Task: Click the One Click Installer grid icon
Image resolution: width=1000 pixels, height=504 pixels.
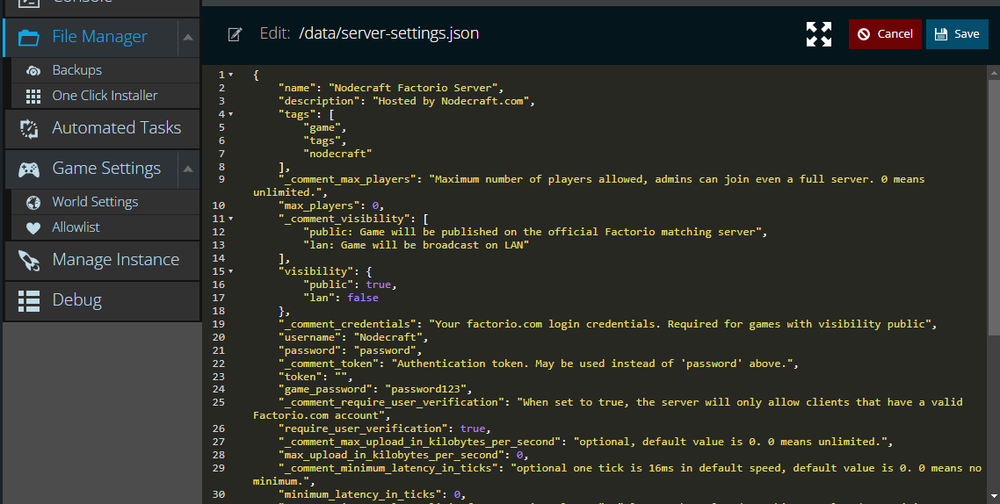Action: [33, 96]
